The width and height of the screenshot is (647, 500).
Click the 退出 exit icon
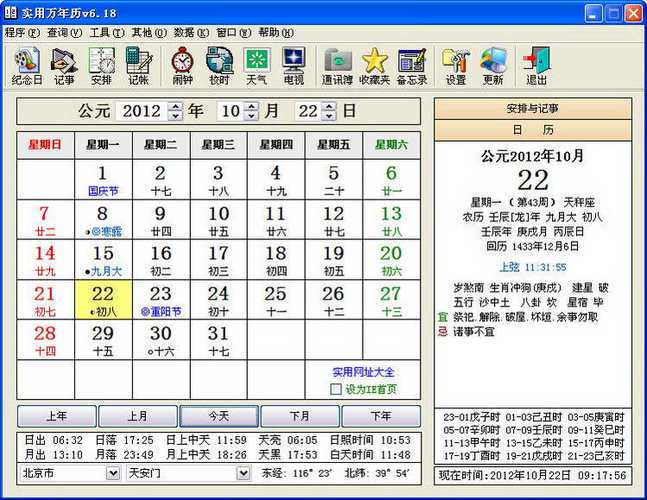pyautogui.click(x=537, y=65)
